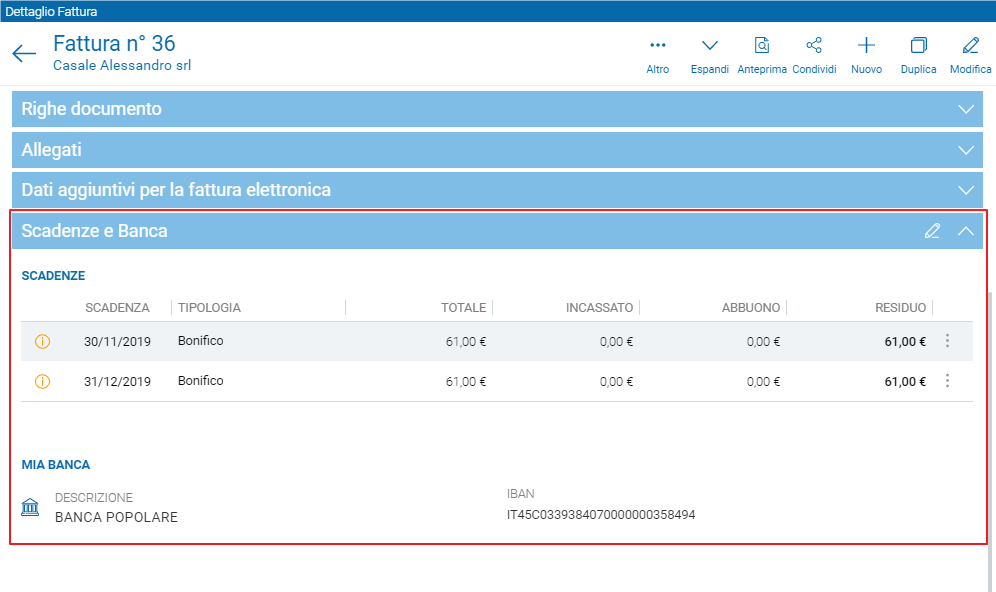Image resolution: width=996 pixels, height=592 pixels.
Task: Click info icon for 31/12/2019 due date
Action: 43,382
